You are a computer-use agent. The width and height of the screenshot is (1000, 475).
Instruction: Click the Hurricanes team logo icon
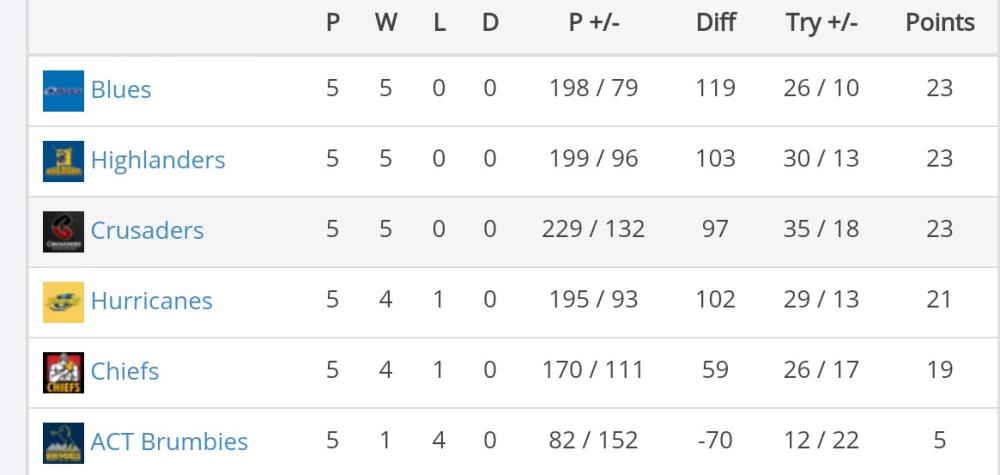click(x=63, y=302)
